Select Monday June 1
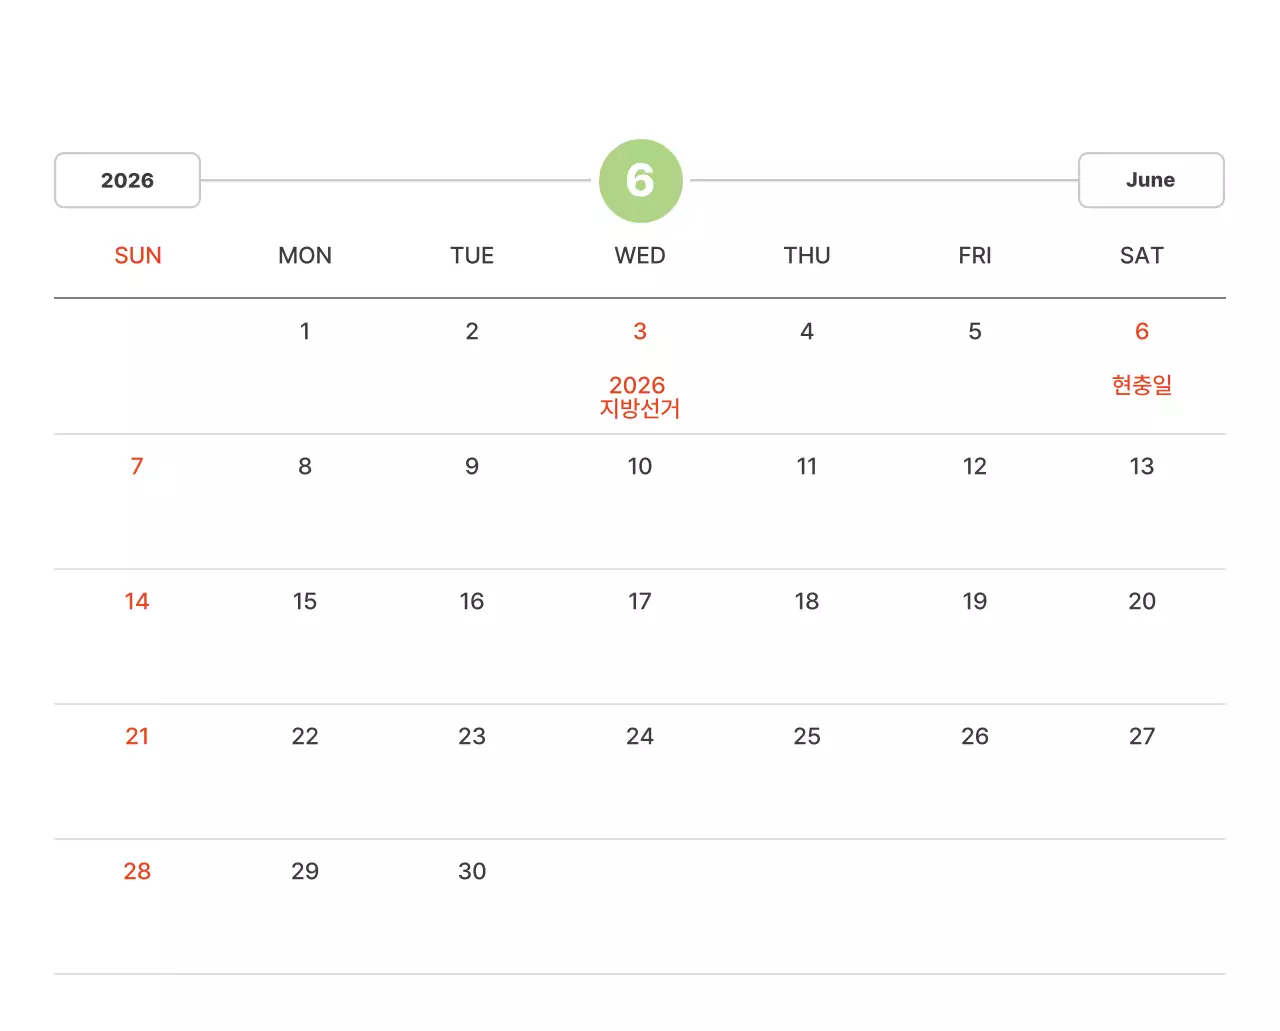Viewport: 1280px width, 1031px height. tap(305, 331)
